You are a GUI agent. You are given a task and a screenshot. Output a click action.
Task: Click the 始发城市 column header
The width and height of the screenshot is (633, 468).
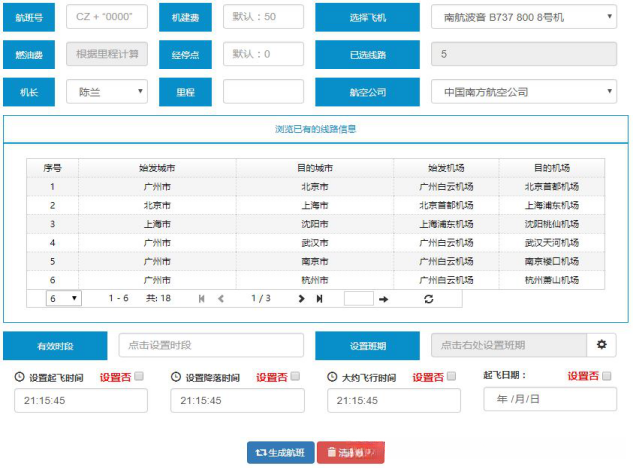tap(157, 168)
